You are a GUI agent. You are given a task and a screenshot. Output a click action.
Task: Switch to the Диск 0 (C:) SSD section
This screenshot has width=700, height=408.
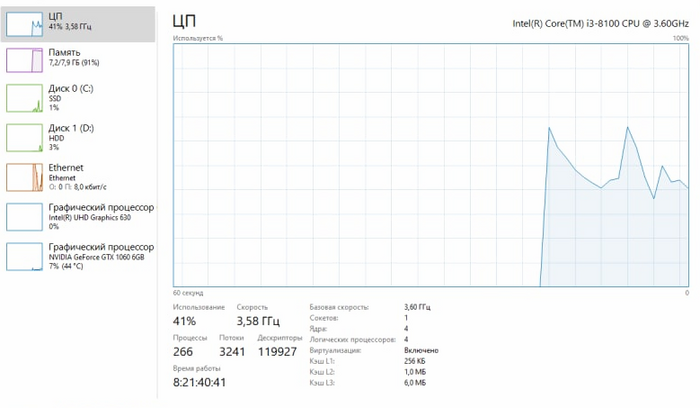pos(78,98)
